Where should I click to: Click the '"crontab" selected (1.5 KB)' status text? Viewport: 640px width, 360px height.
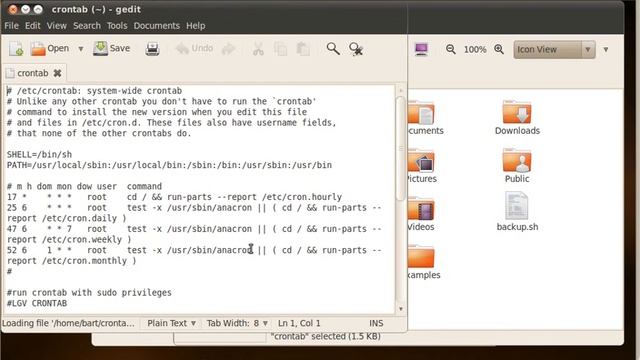tap(326, 336)
